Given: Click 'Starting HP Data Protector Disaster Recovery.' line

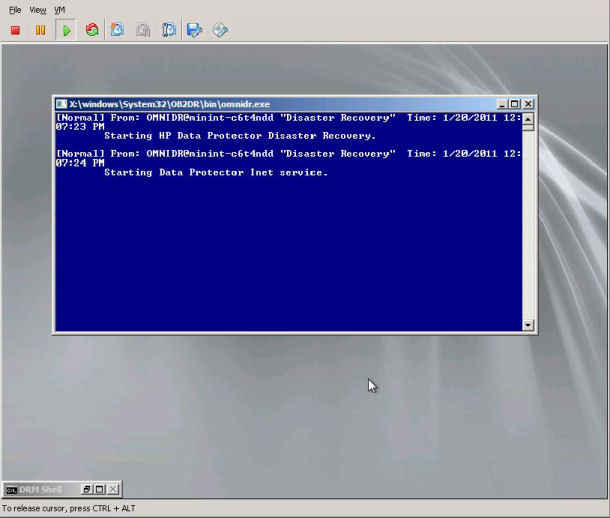Looking at the screenshot, I should (x=240, y=136).
